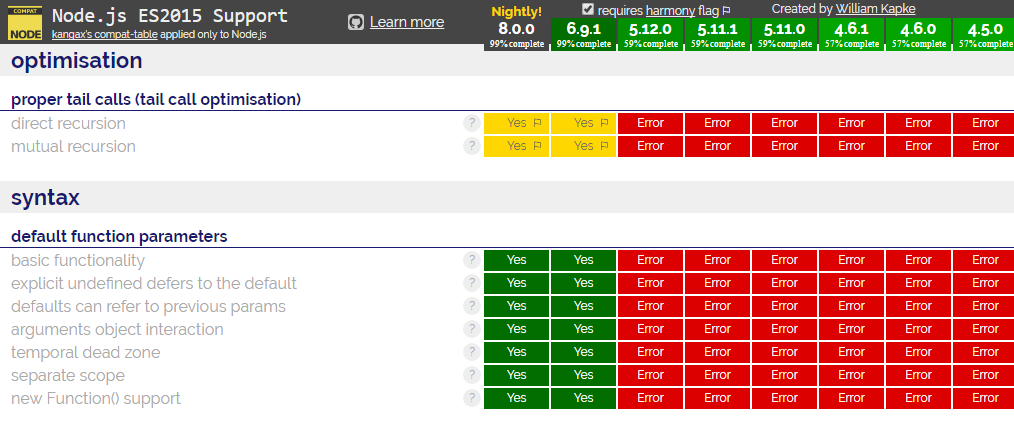Click green Yes cell for basic functionality 8.0.0
This screenshot has height=423, width=1014.
(x=517, y=260)
